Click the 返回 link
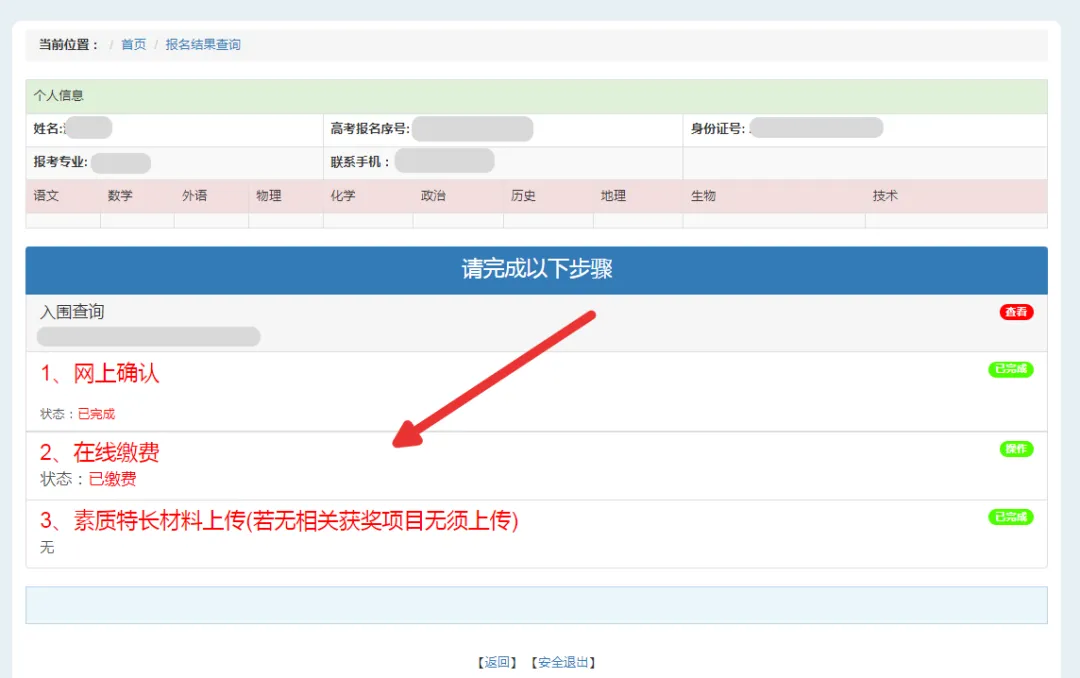 point(497,662)
